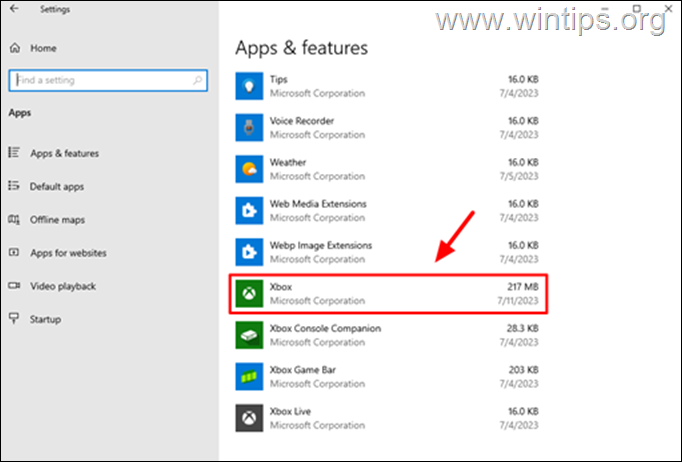Click the Voice Recorder app name
This screenshot has height=462, width=682.
click(302, 121)
